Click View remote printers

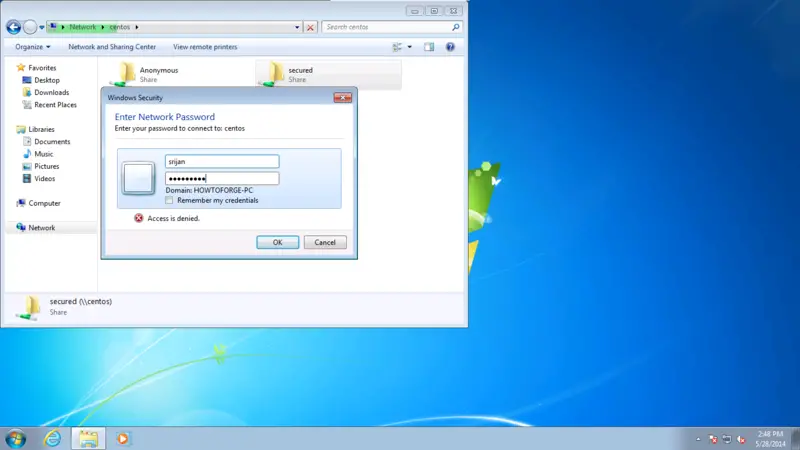tap(205, 47)
